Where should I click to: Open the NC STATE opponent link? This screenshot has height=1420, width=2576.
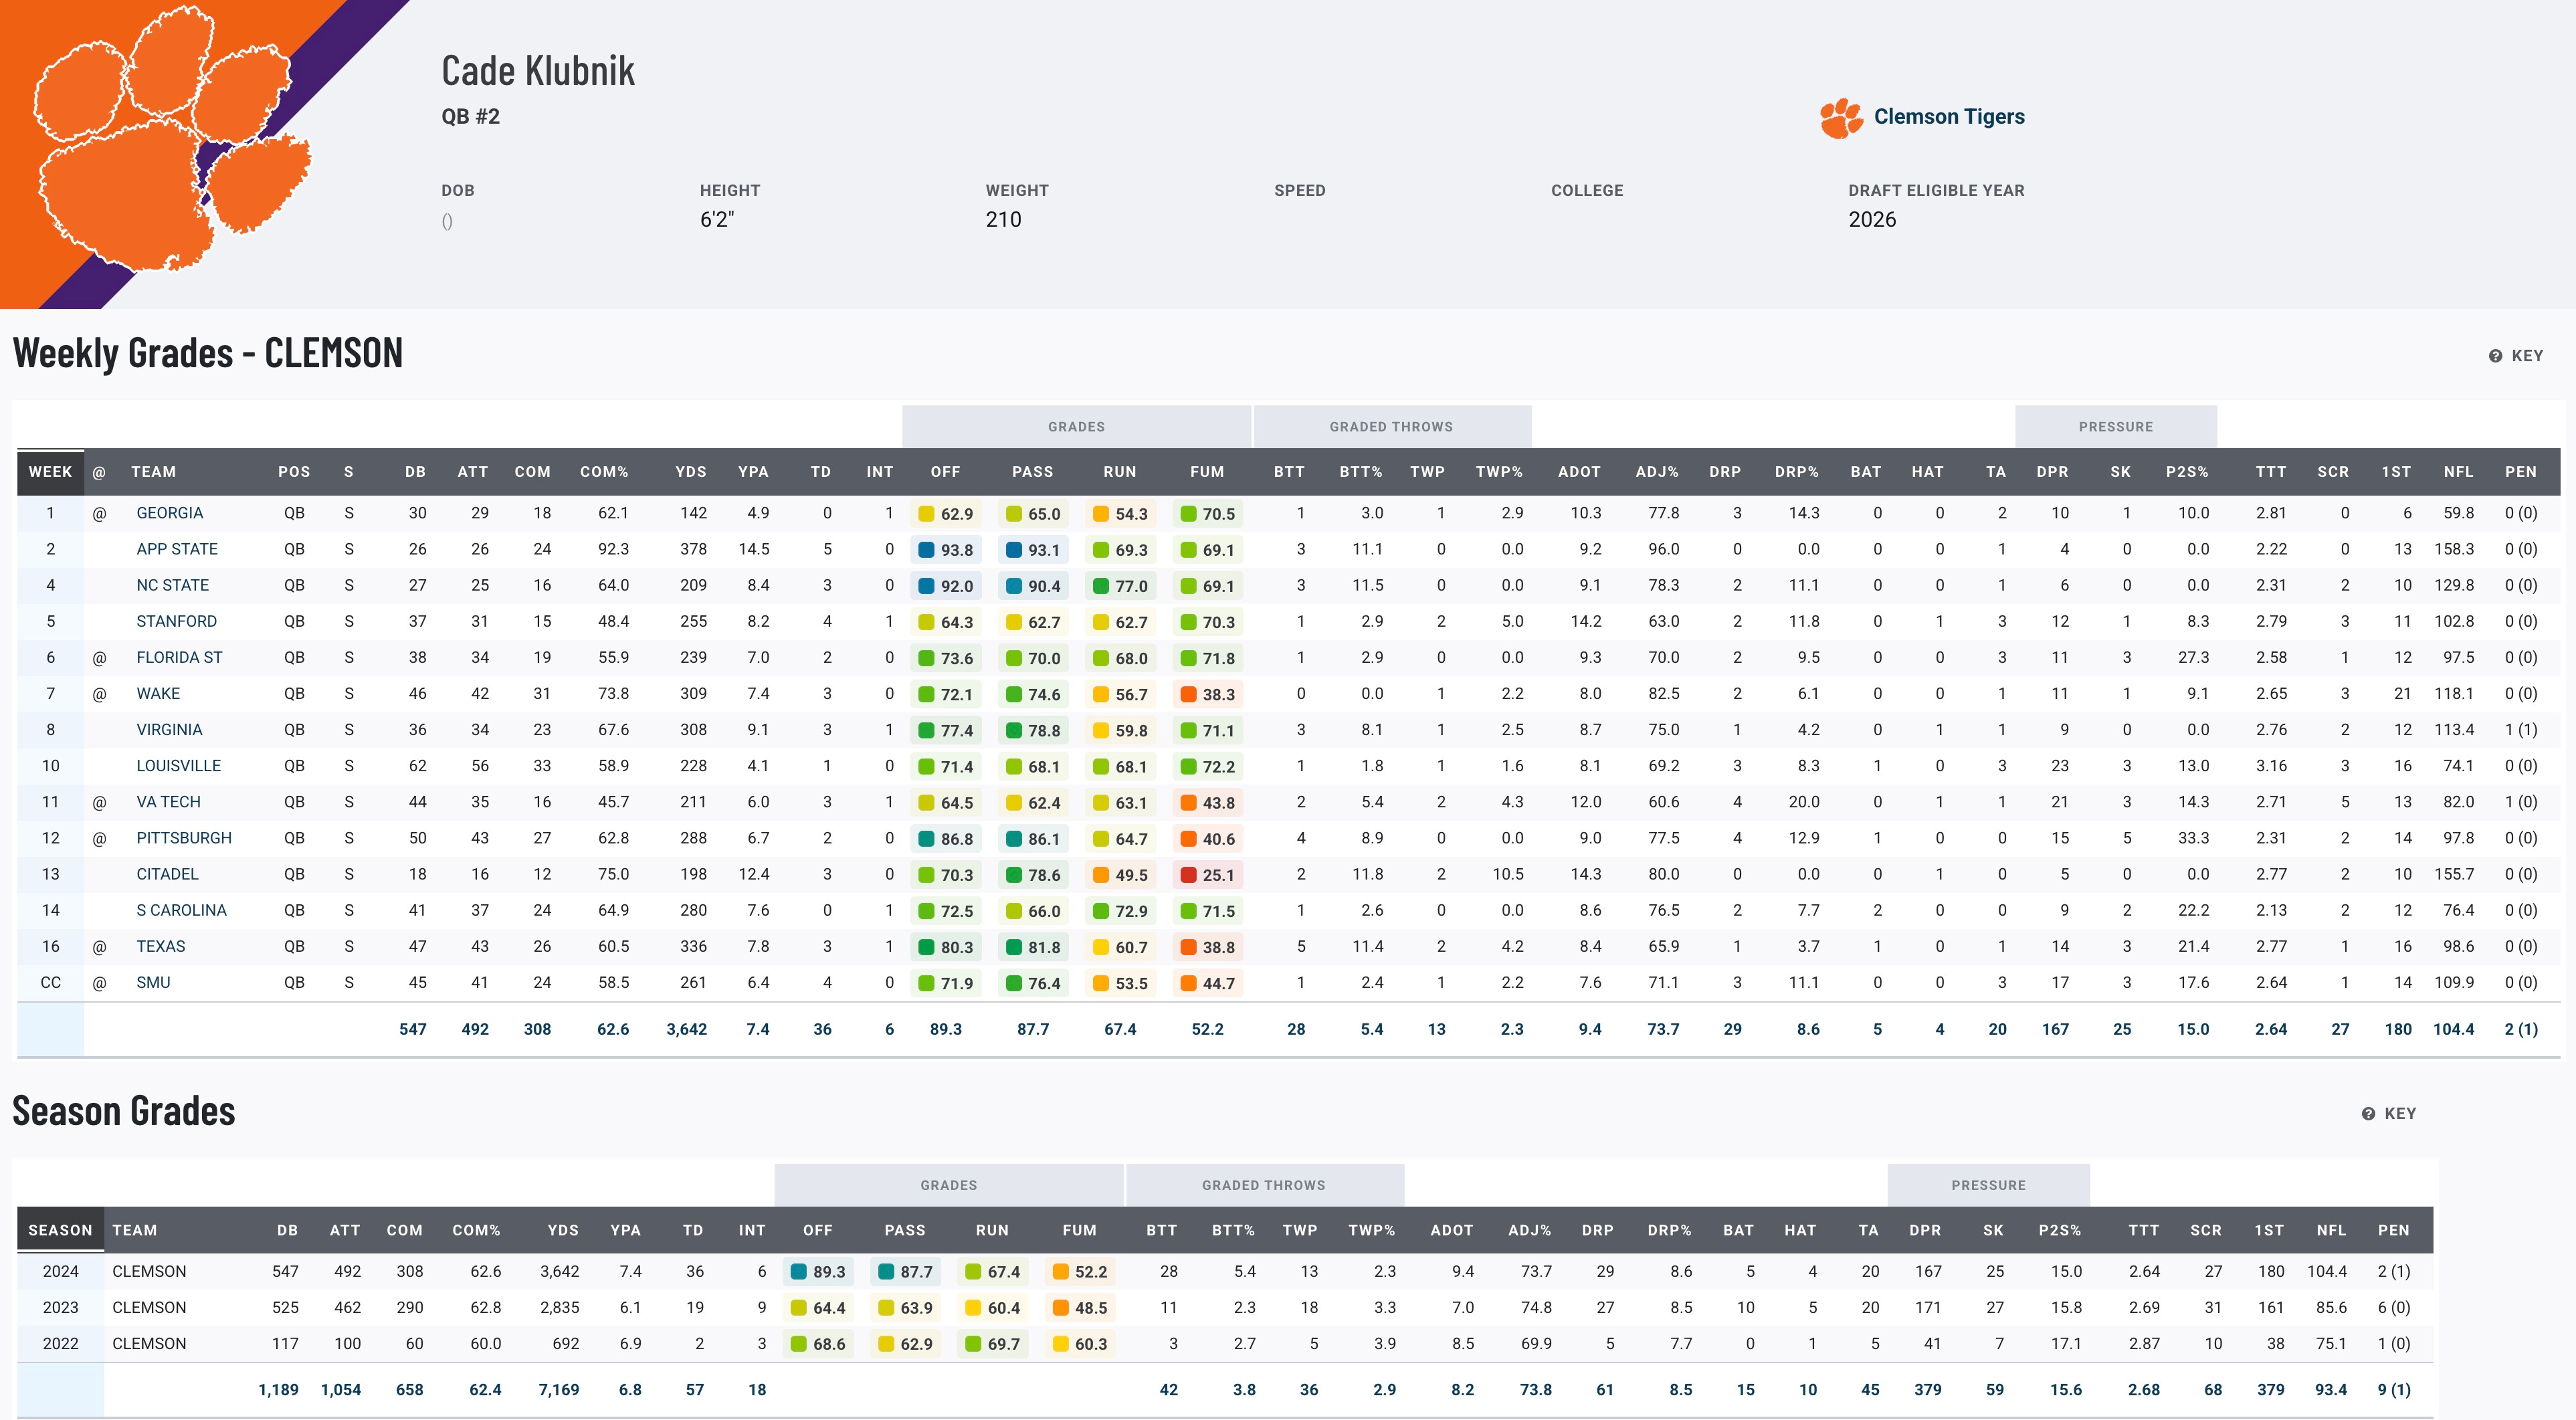[172, 585]
